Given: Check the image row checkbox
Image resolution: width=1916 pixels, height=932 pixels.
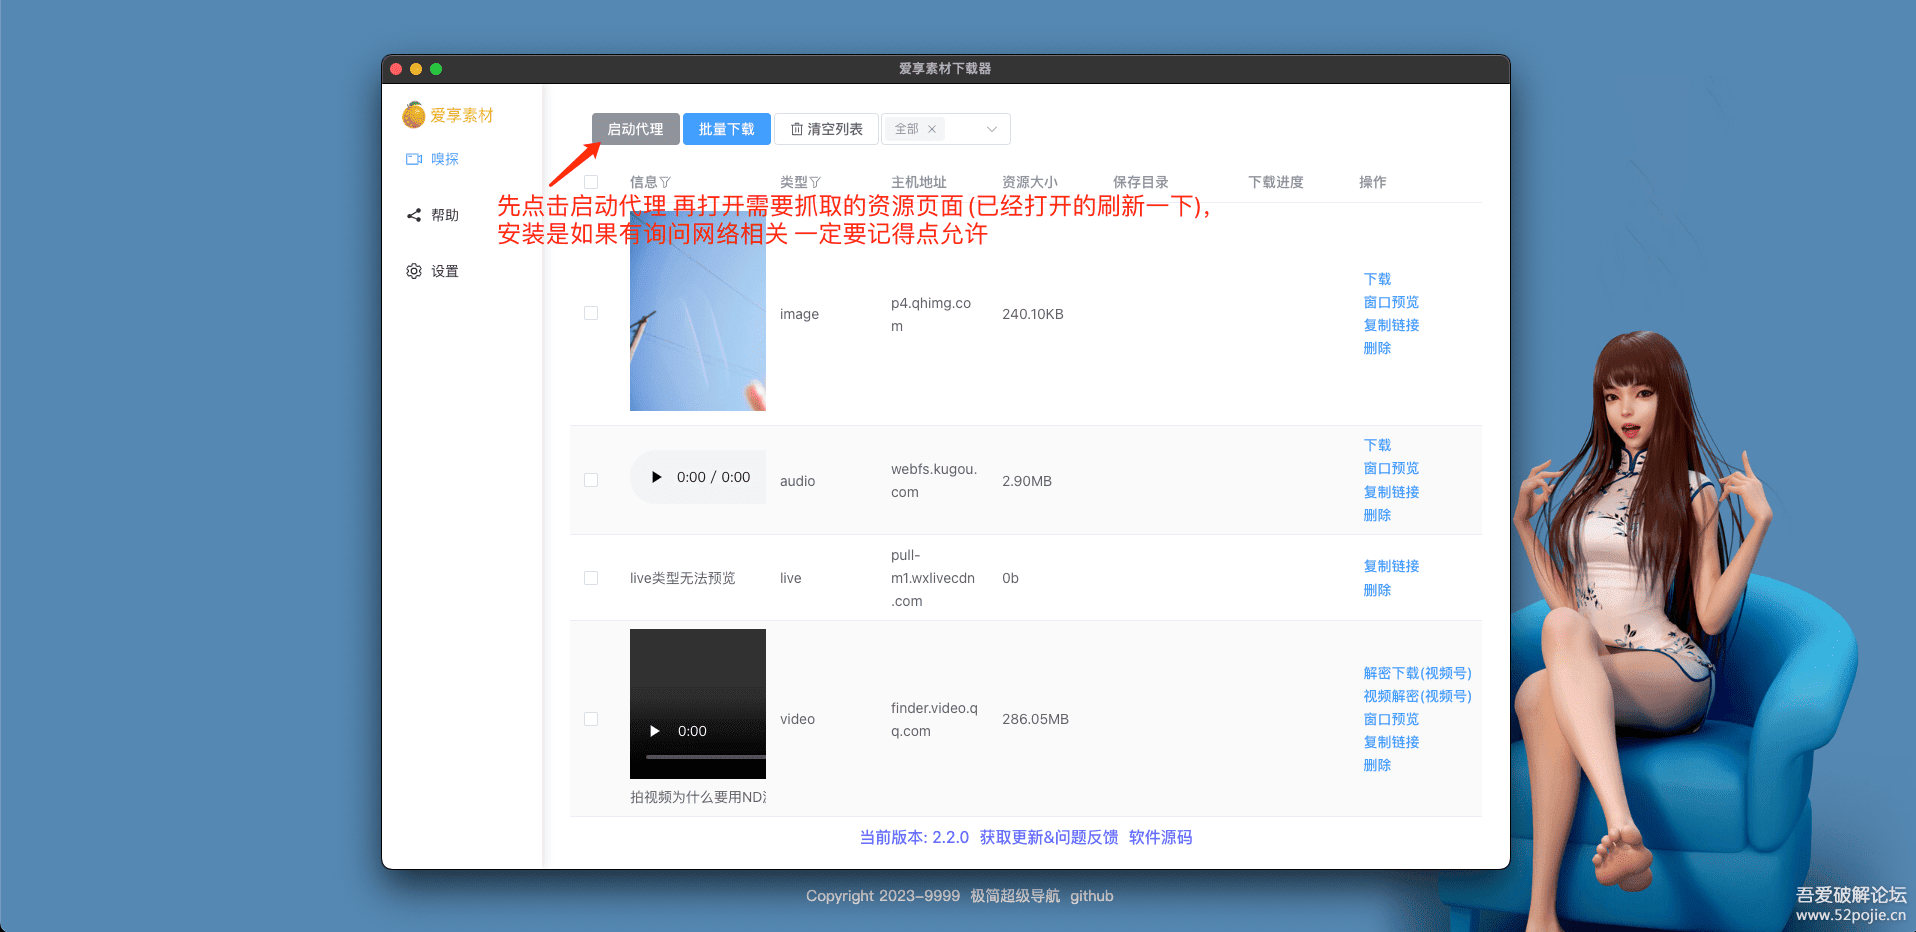Looking at the screenshot, I should [591, 313].
